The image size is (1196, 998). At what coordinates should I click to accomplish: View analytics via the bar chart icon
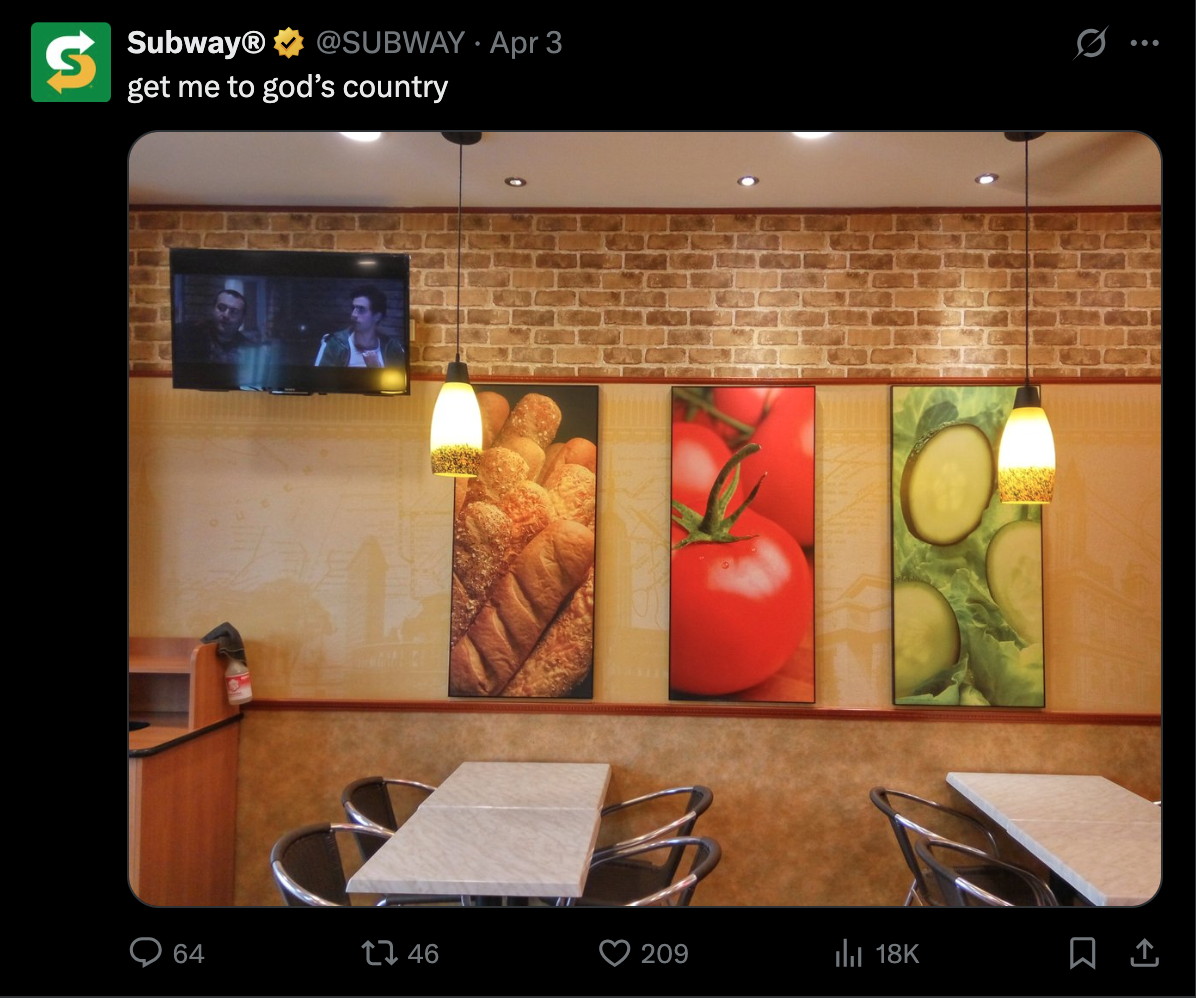point(848,953)
